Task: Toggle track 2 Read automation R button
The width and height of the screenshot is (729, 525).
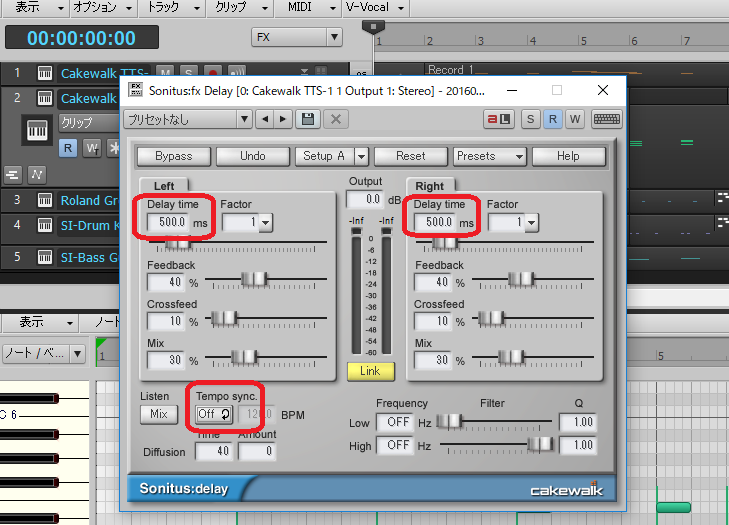Action: [x=68, y=148]
